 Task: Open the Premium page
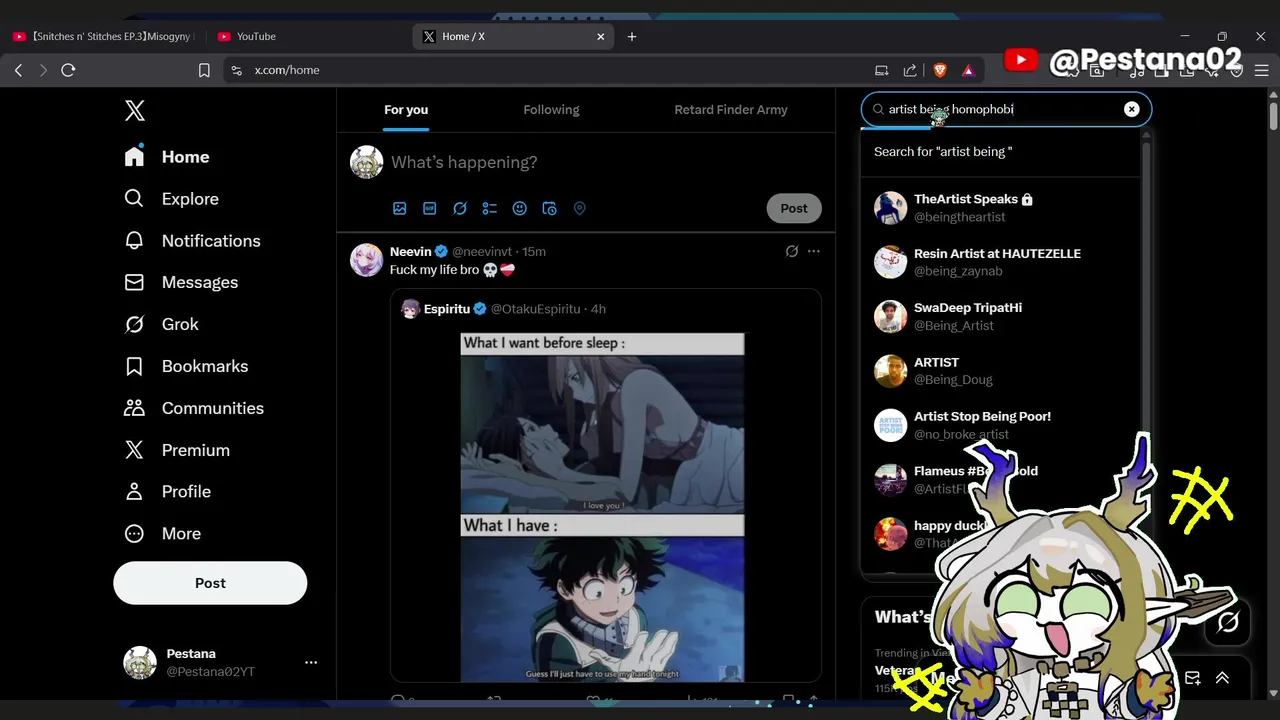tap(176, 450)
